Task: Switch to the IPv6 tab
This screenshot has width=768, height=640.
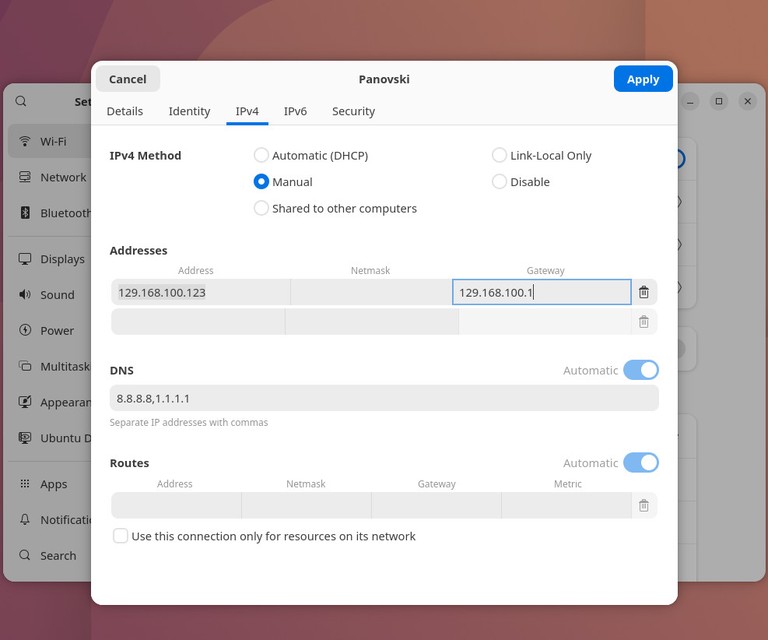Action: click(x=295, y=111)
